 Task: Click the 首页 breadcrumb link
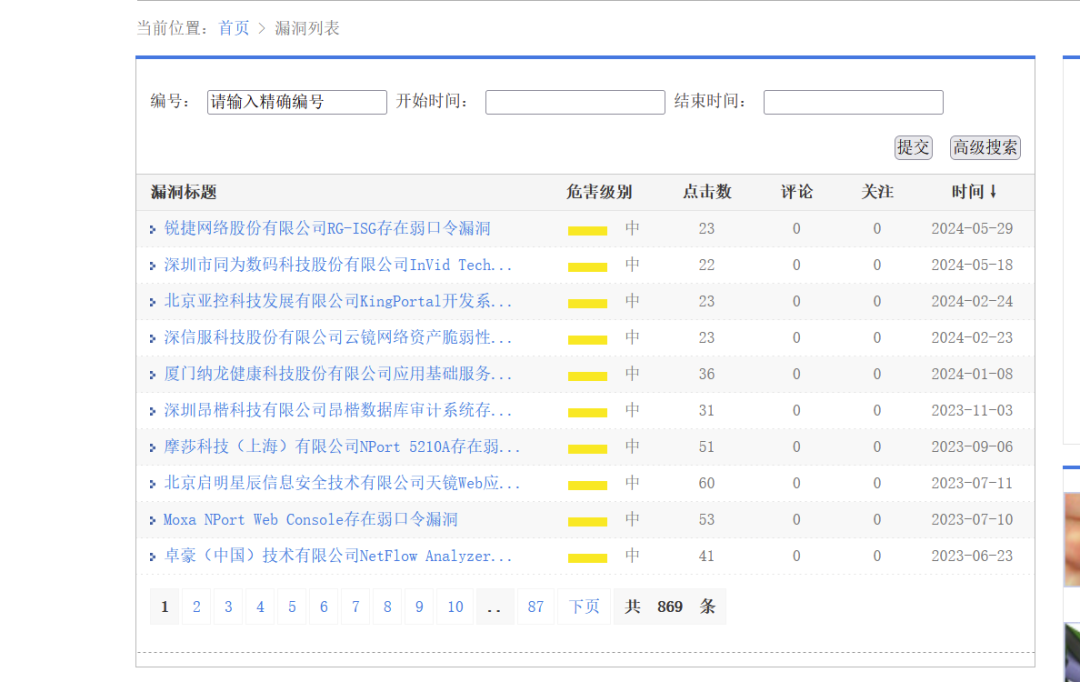[233, 28]
